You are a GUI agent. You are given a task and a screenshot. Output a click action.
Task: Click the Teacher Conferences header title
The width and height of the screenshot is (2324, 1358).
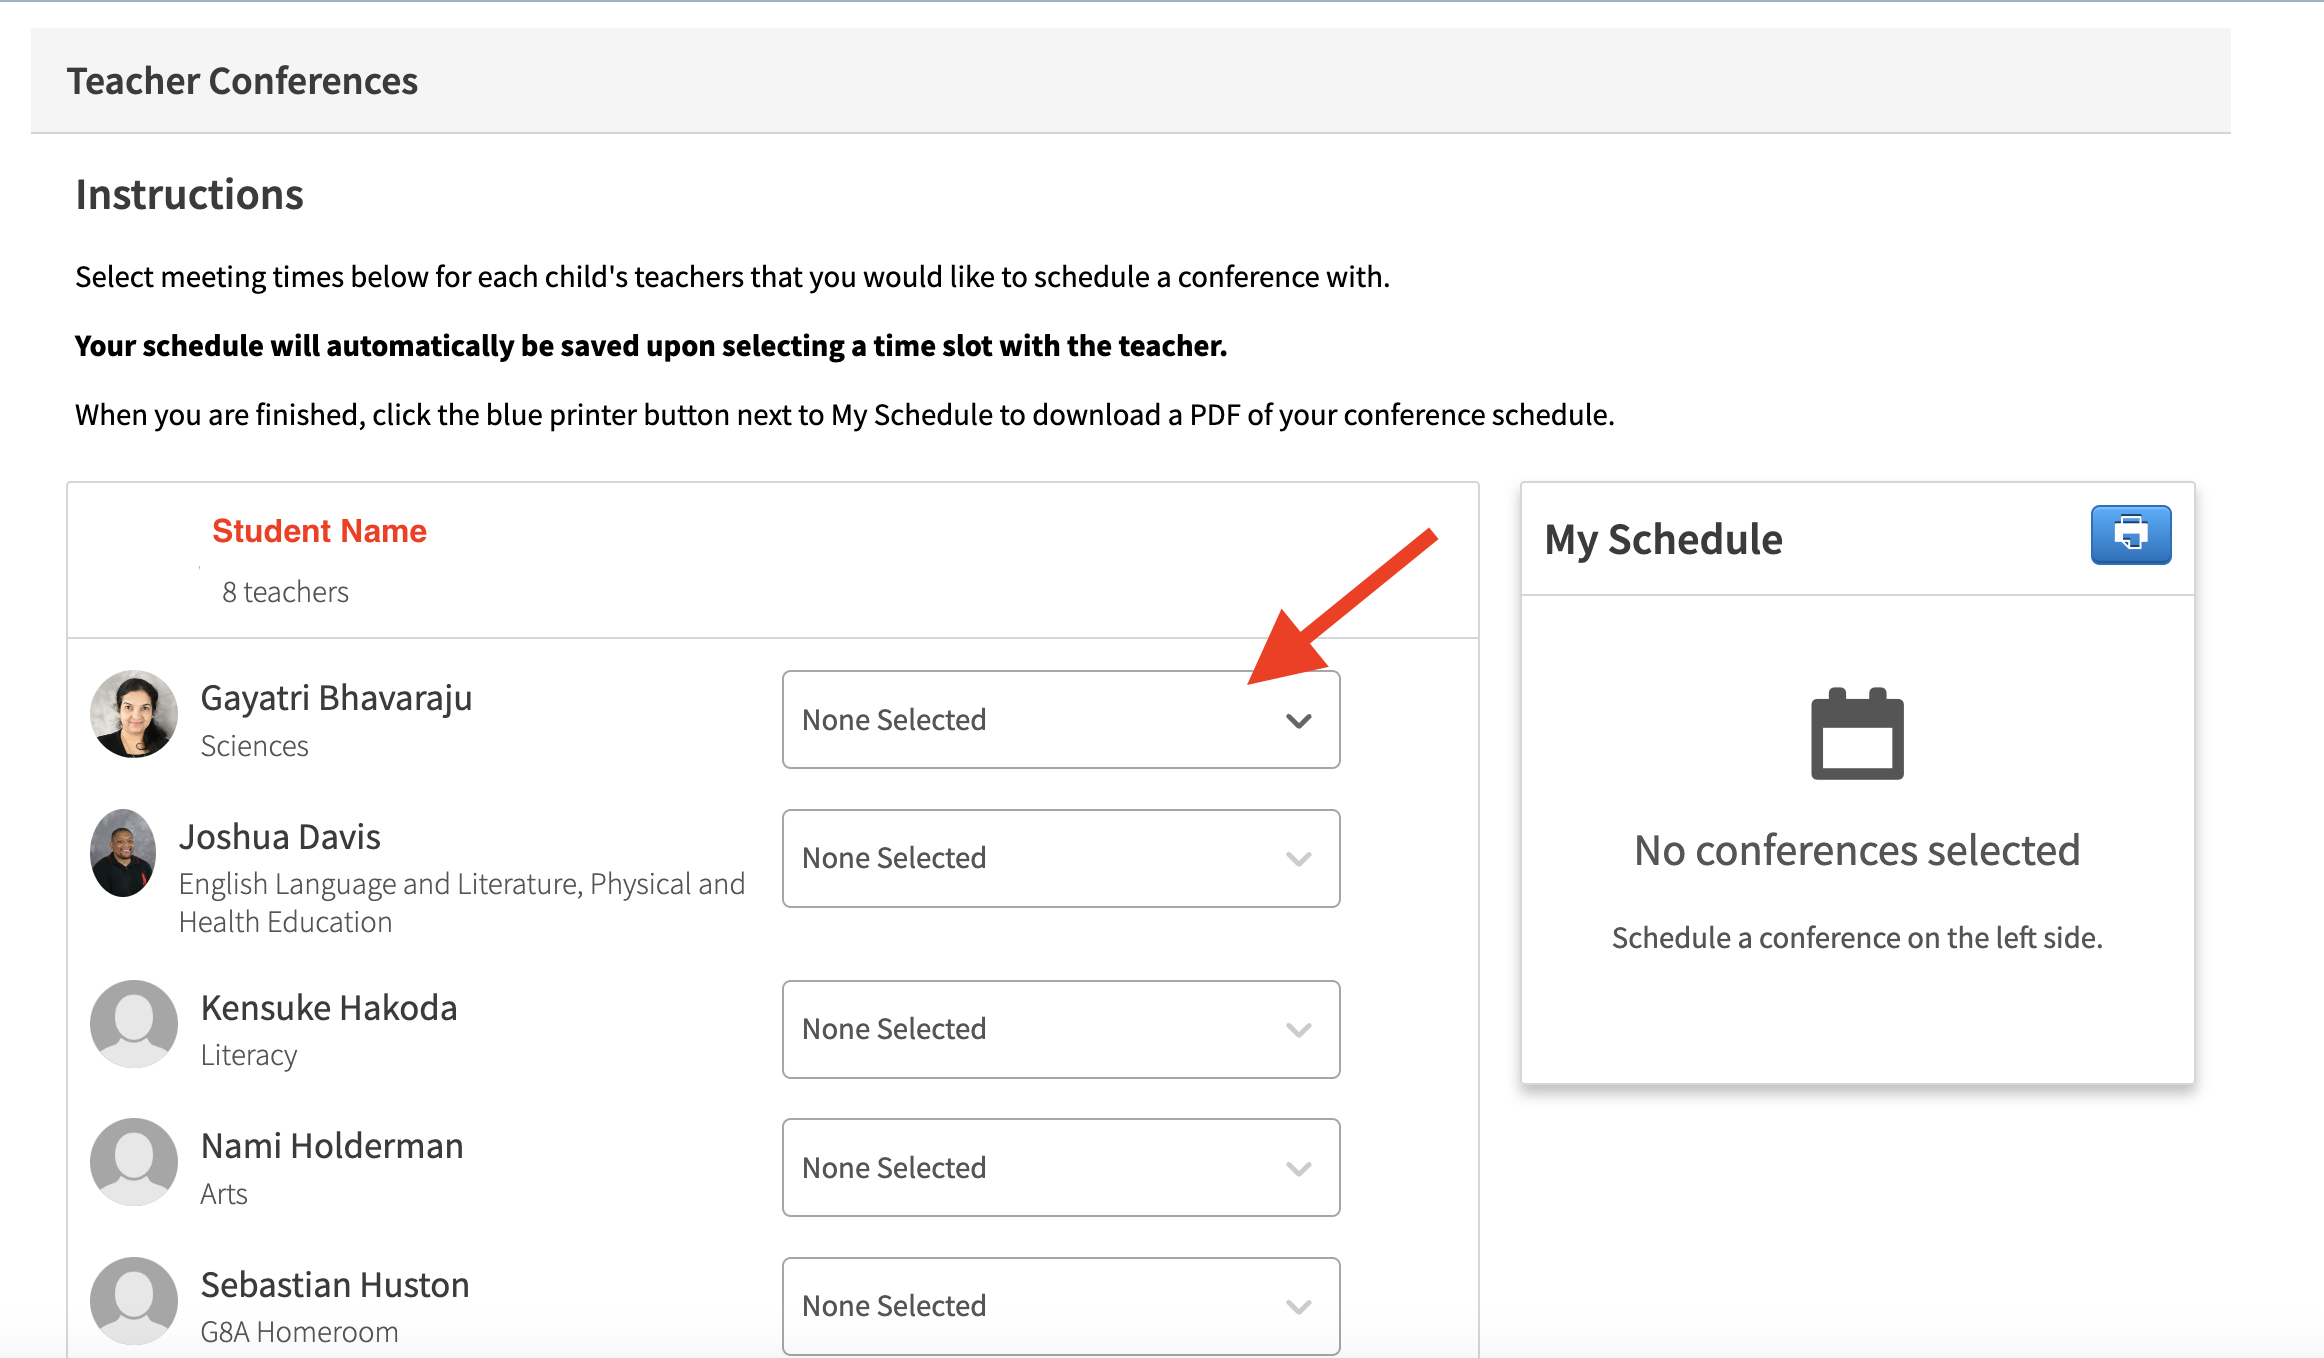point(242,81)
